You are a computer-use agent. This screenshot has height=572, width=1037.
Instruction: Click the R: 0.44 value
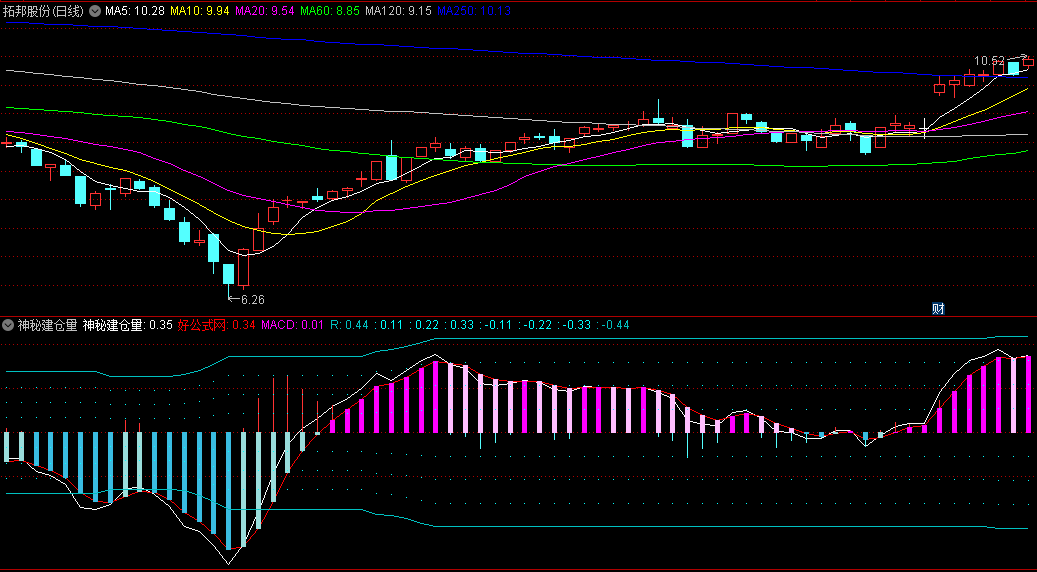click(349, 325)
